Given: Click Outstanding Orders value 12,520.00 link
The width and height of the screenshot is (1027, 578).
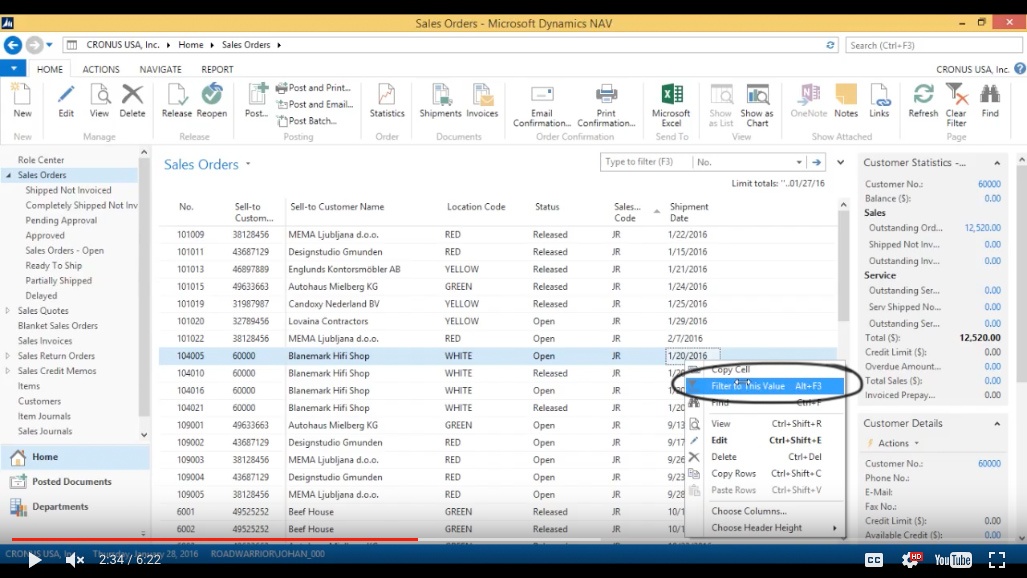Looking at the screenshot, I should click(x=982, y=228).
